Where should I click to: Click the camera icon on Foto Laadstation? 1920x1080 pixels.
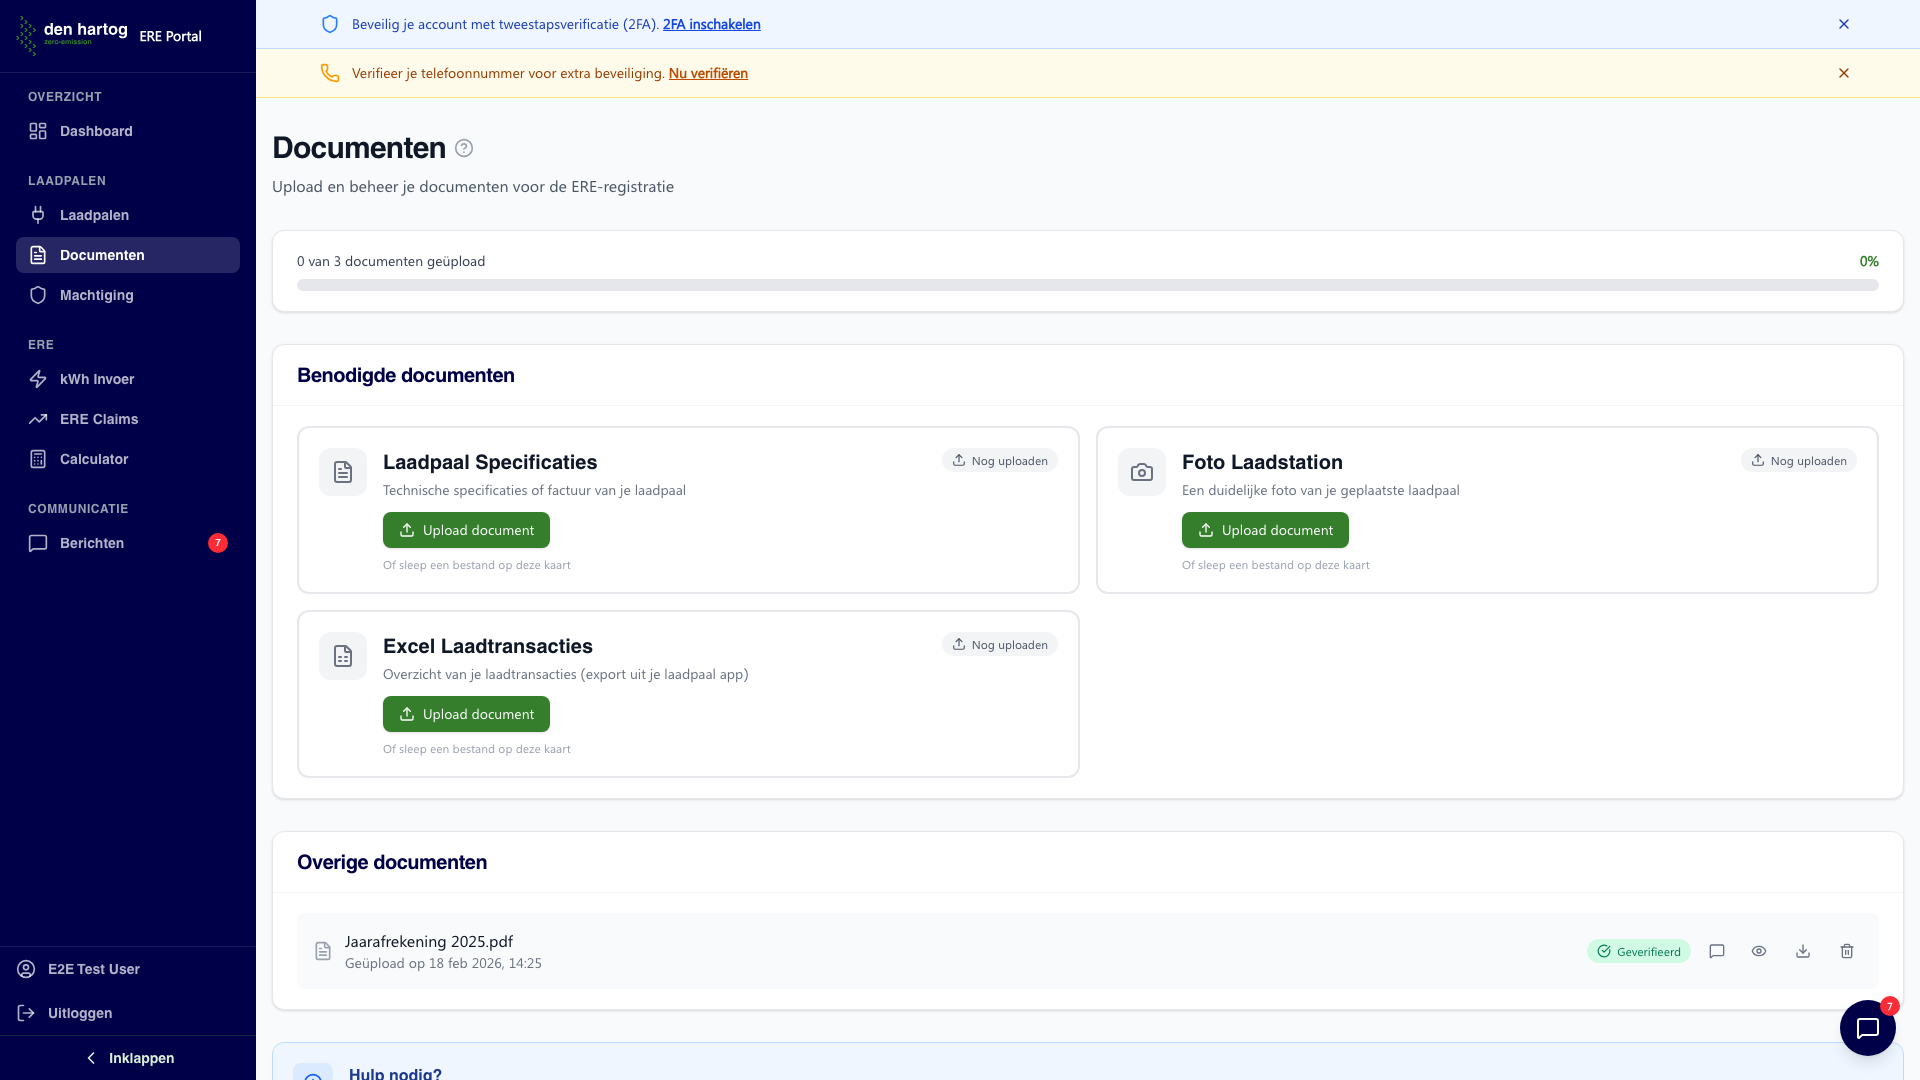[1142, 472]
